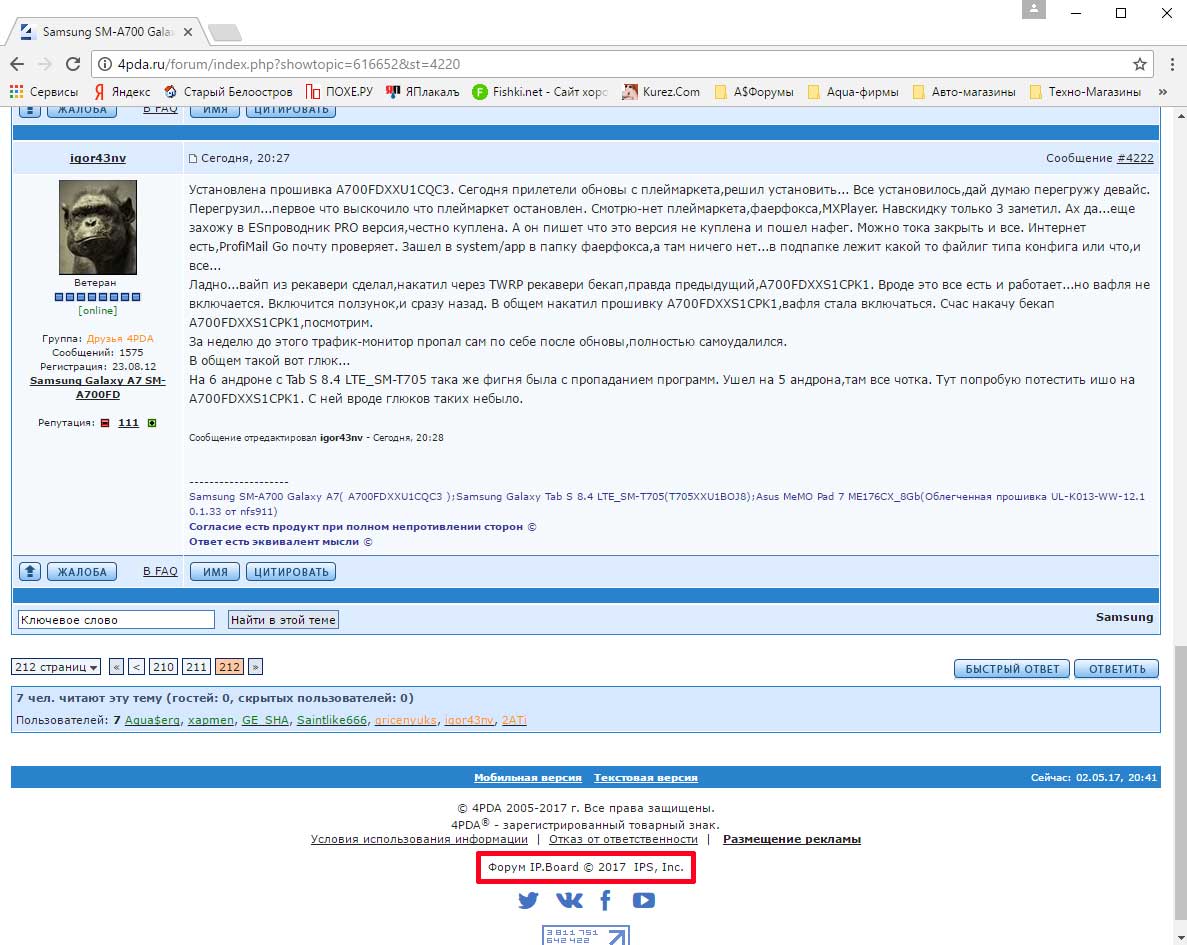Open the YouTube icon in footer
This screenshot has width=1187, height=945.
[x=643, y=901]
